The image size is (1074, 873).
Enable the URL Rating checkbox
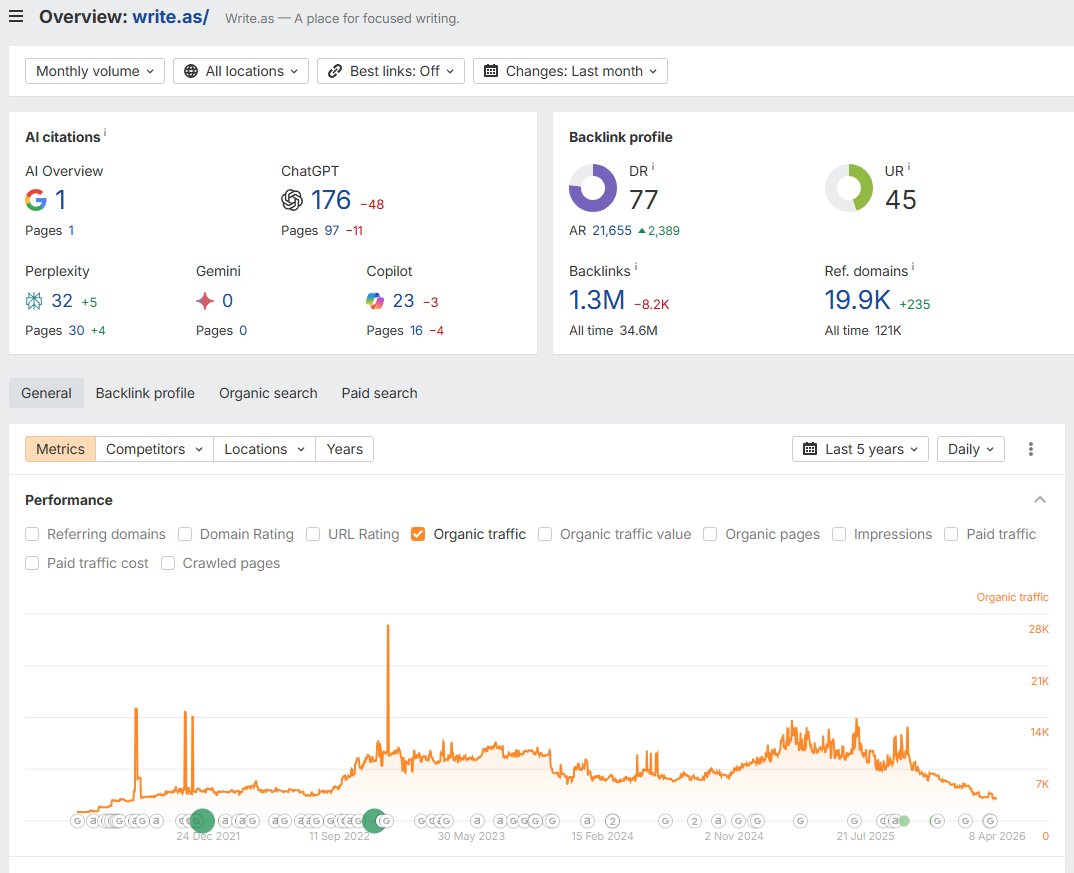[313, 534]
